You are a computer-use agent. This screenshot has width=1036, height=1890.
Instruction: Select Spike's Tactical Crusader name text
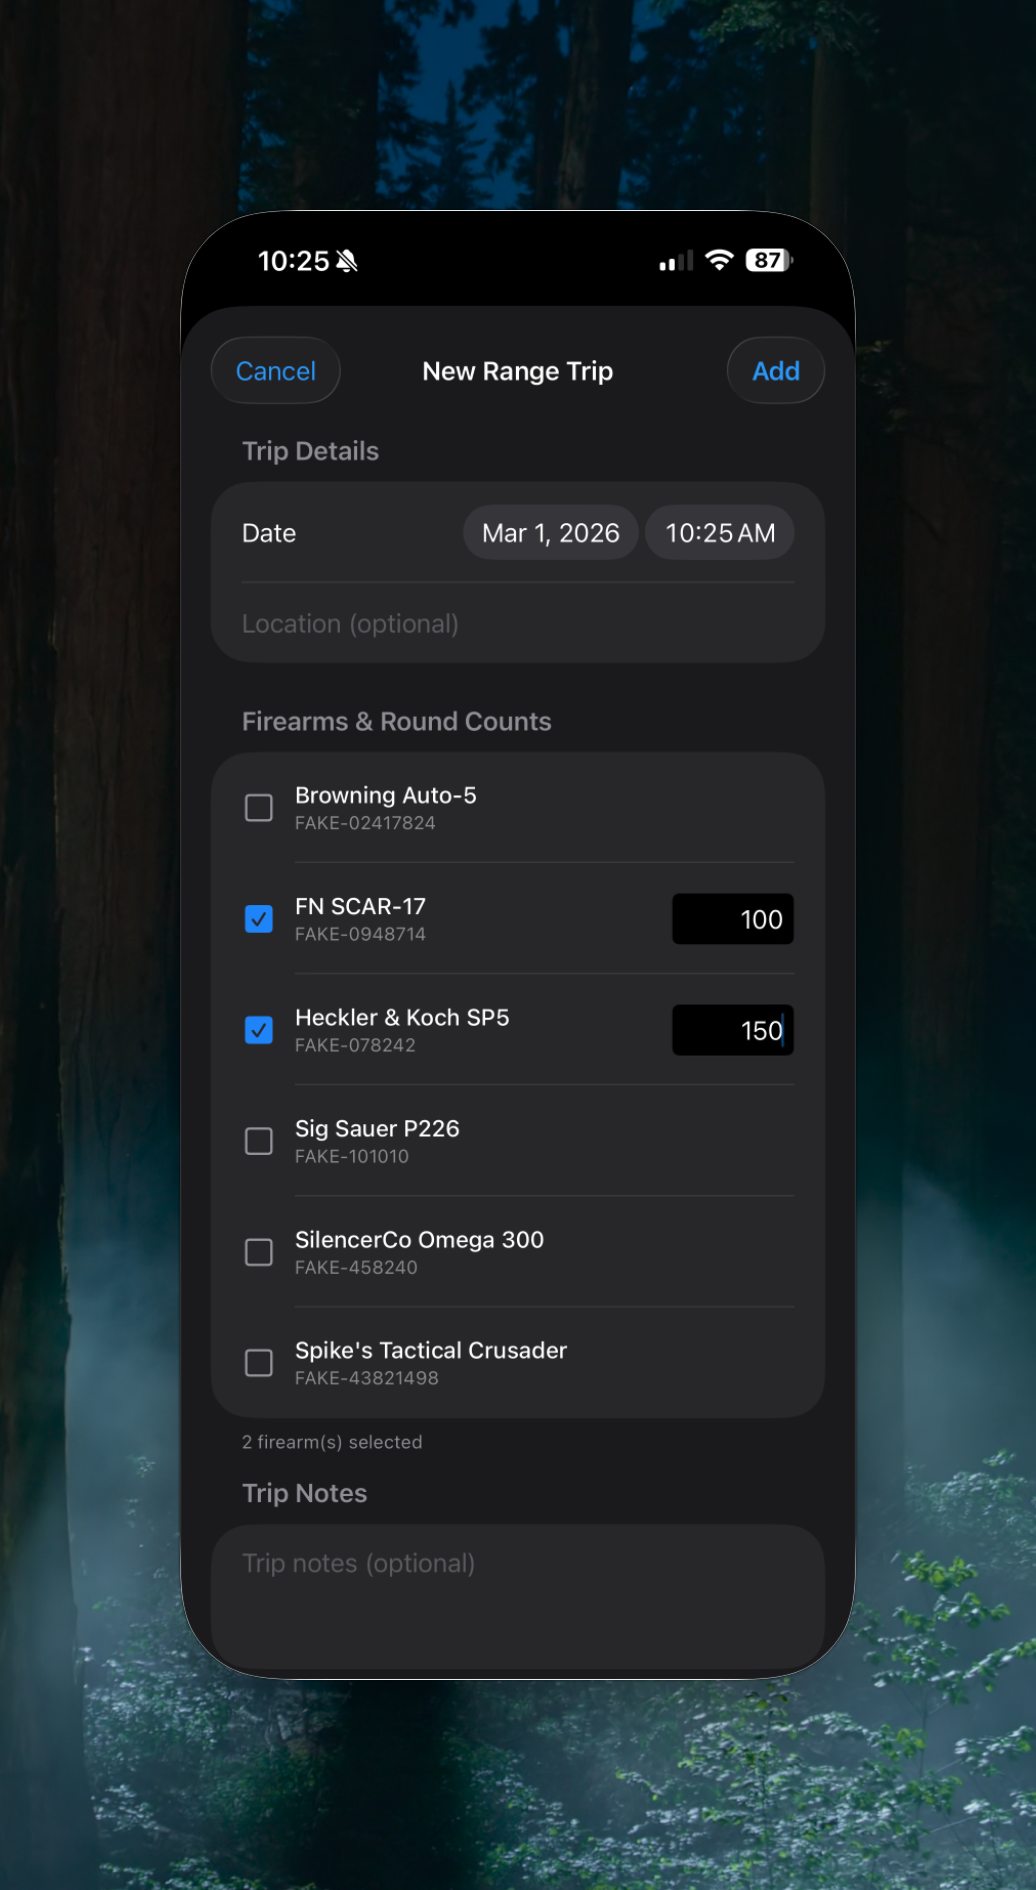(431, 1350)
